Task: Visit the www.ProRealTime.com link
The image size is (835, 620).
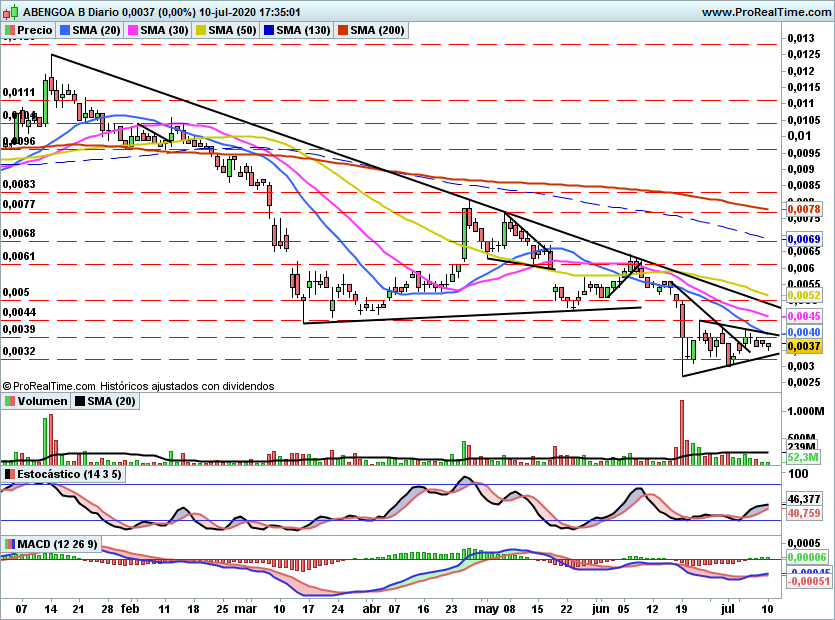Action: tap(766, 12)
